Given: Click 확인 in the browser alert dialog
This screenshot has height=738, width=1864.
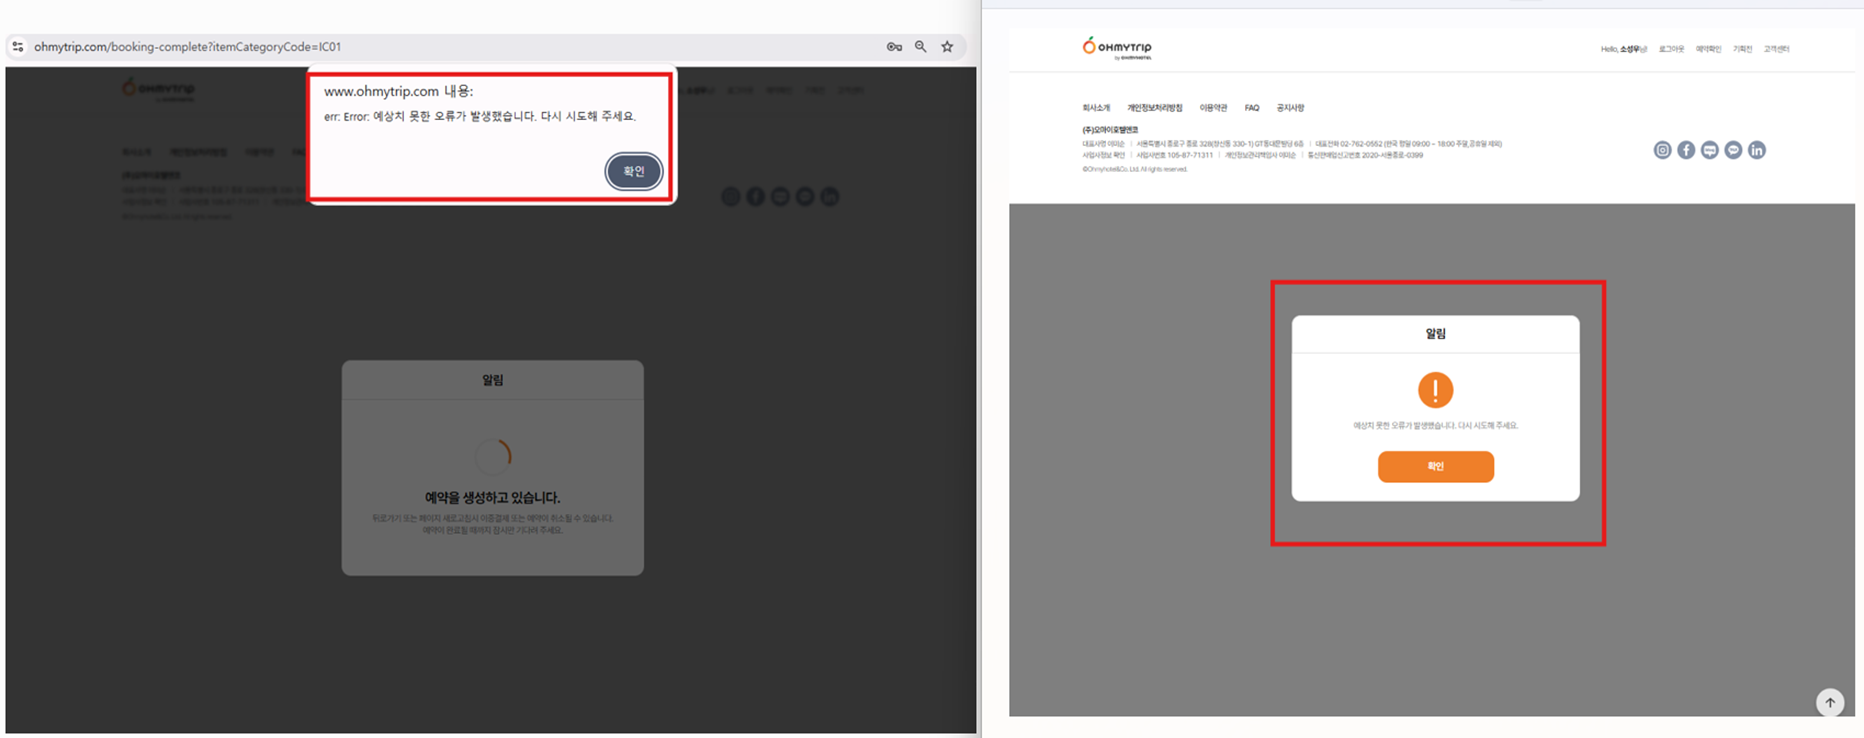Looking at the screenshot, I should pyautogui.click(x=634, y=171).
